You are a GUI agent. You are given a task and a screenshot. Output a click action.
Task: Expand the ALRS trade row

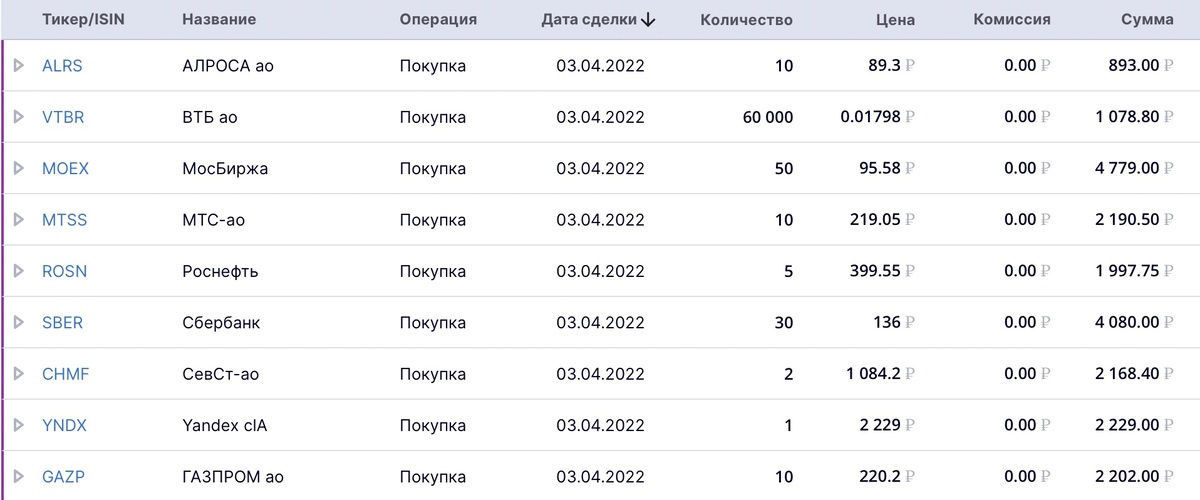pyautogui.click(x=18, y=66)
